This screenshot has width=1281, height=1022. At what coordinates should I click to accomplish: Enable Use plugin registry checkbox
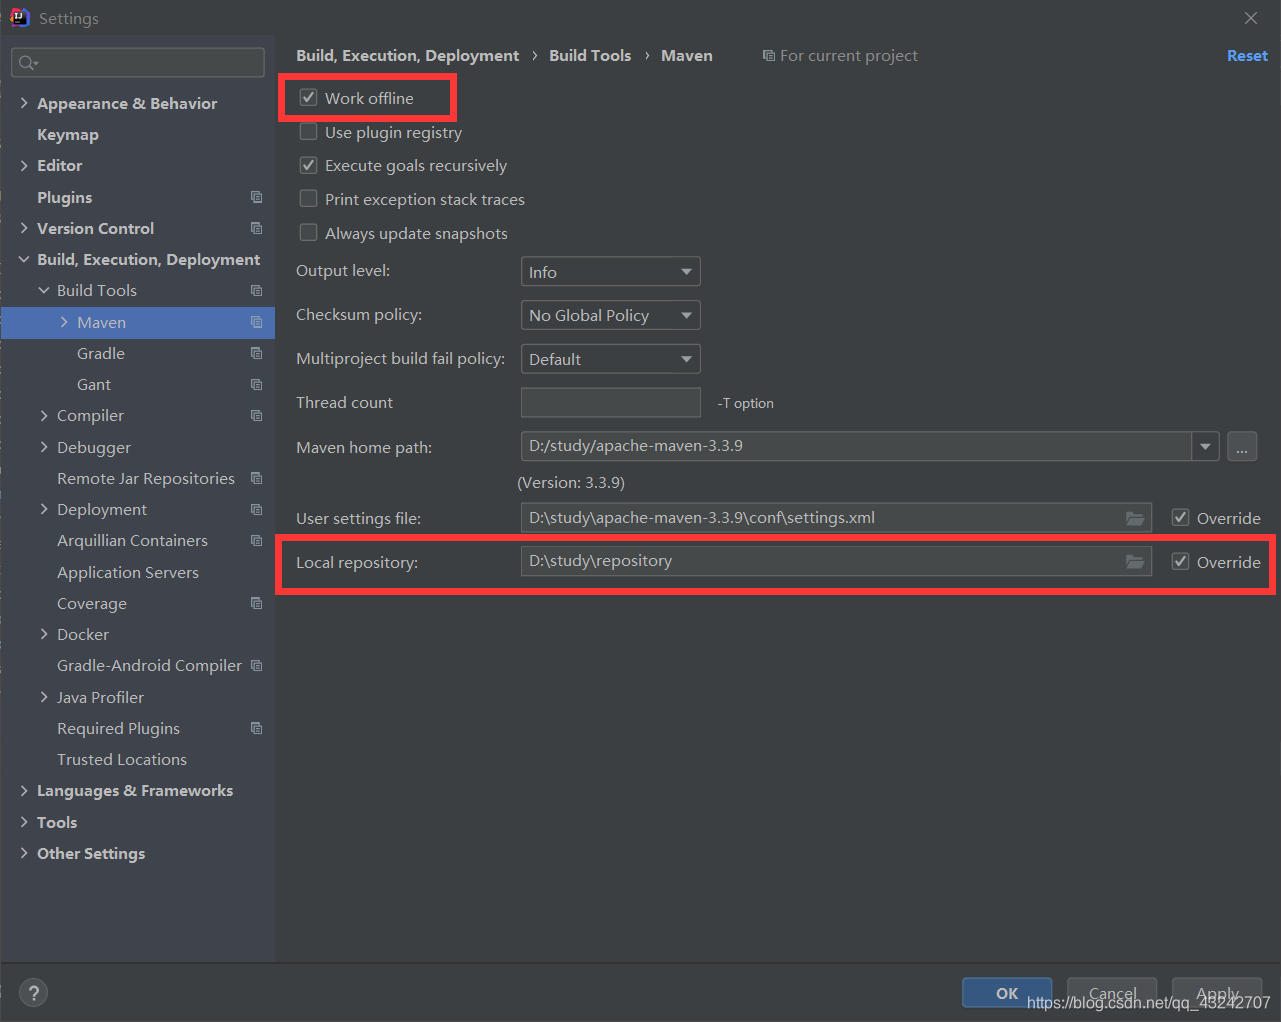(308, 132)
